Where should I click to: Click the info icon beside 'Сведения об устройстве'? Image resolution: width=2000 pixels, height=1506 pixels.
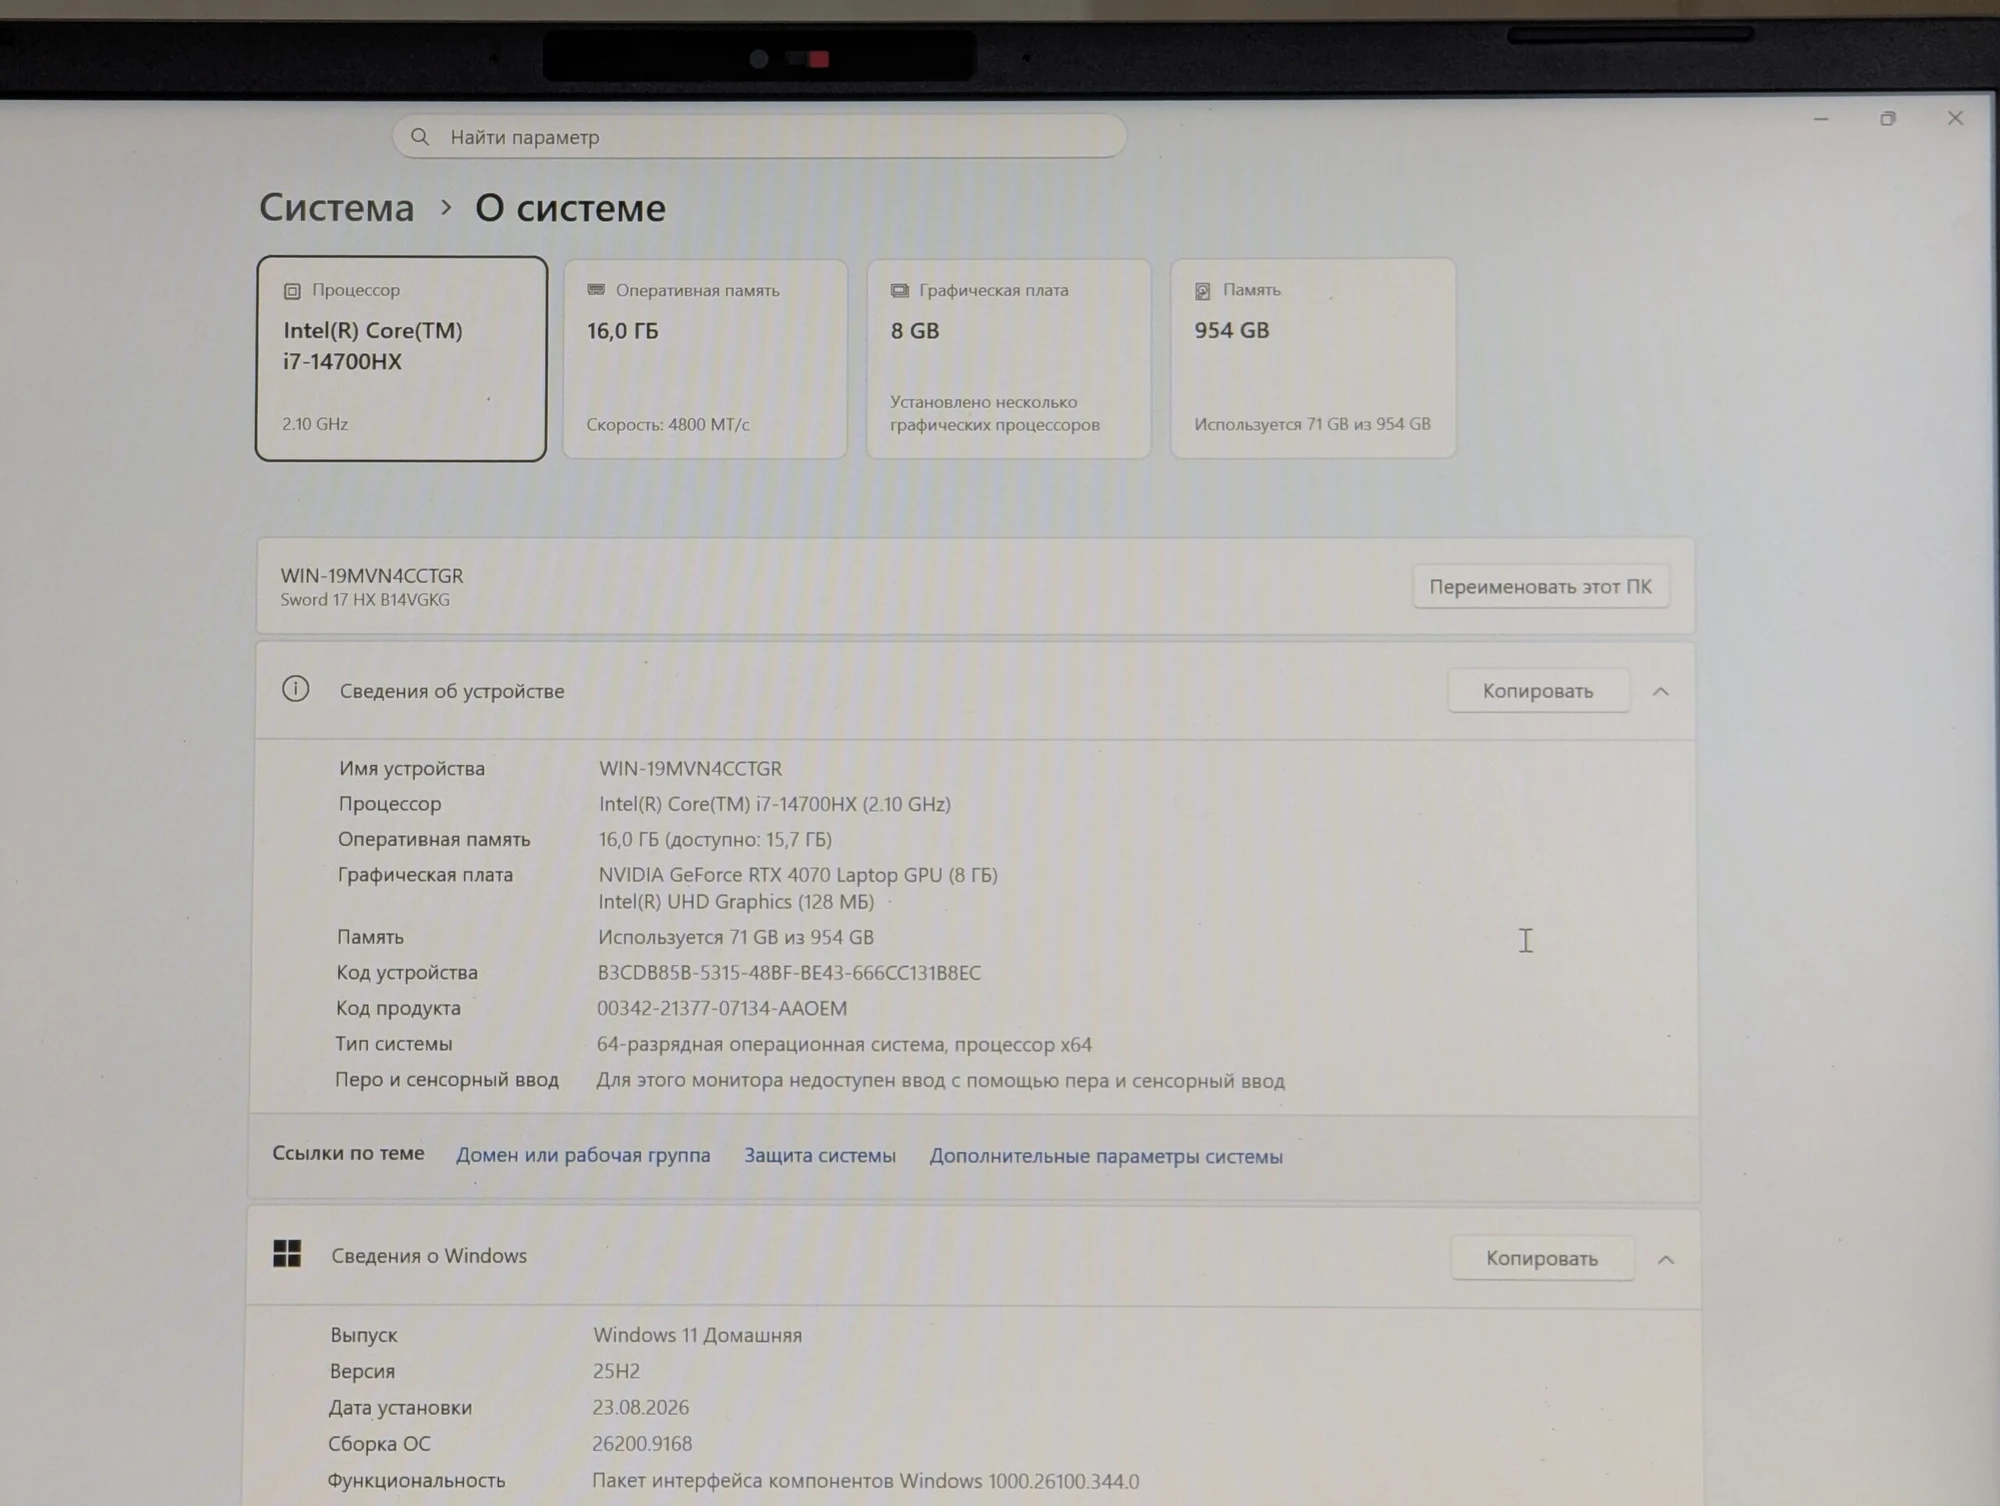pyautogui.click(x=295, y=689)
